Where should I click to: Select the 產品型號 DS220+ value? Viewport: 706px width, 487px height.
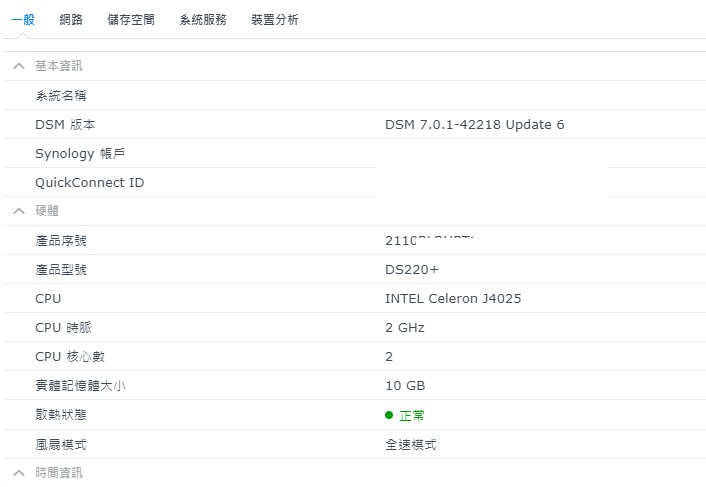pos(412,270)
